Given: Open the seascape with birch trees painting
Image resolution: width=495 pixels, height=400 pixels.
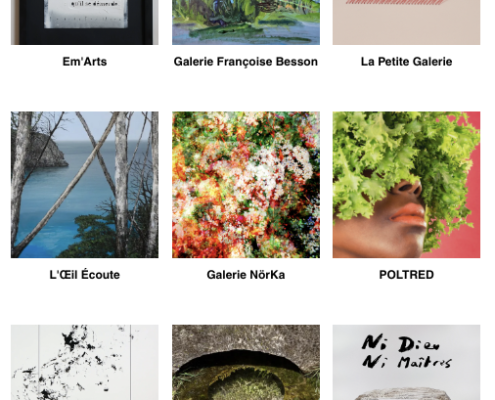Looking at the screenshot, I should [x=85, y=185].
